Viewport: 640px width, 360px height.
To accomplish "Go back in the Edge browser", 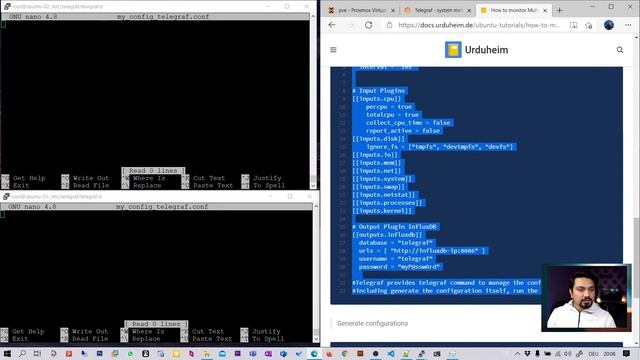I will point(332,25).
